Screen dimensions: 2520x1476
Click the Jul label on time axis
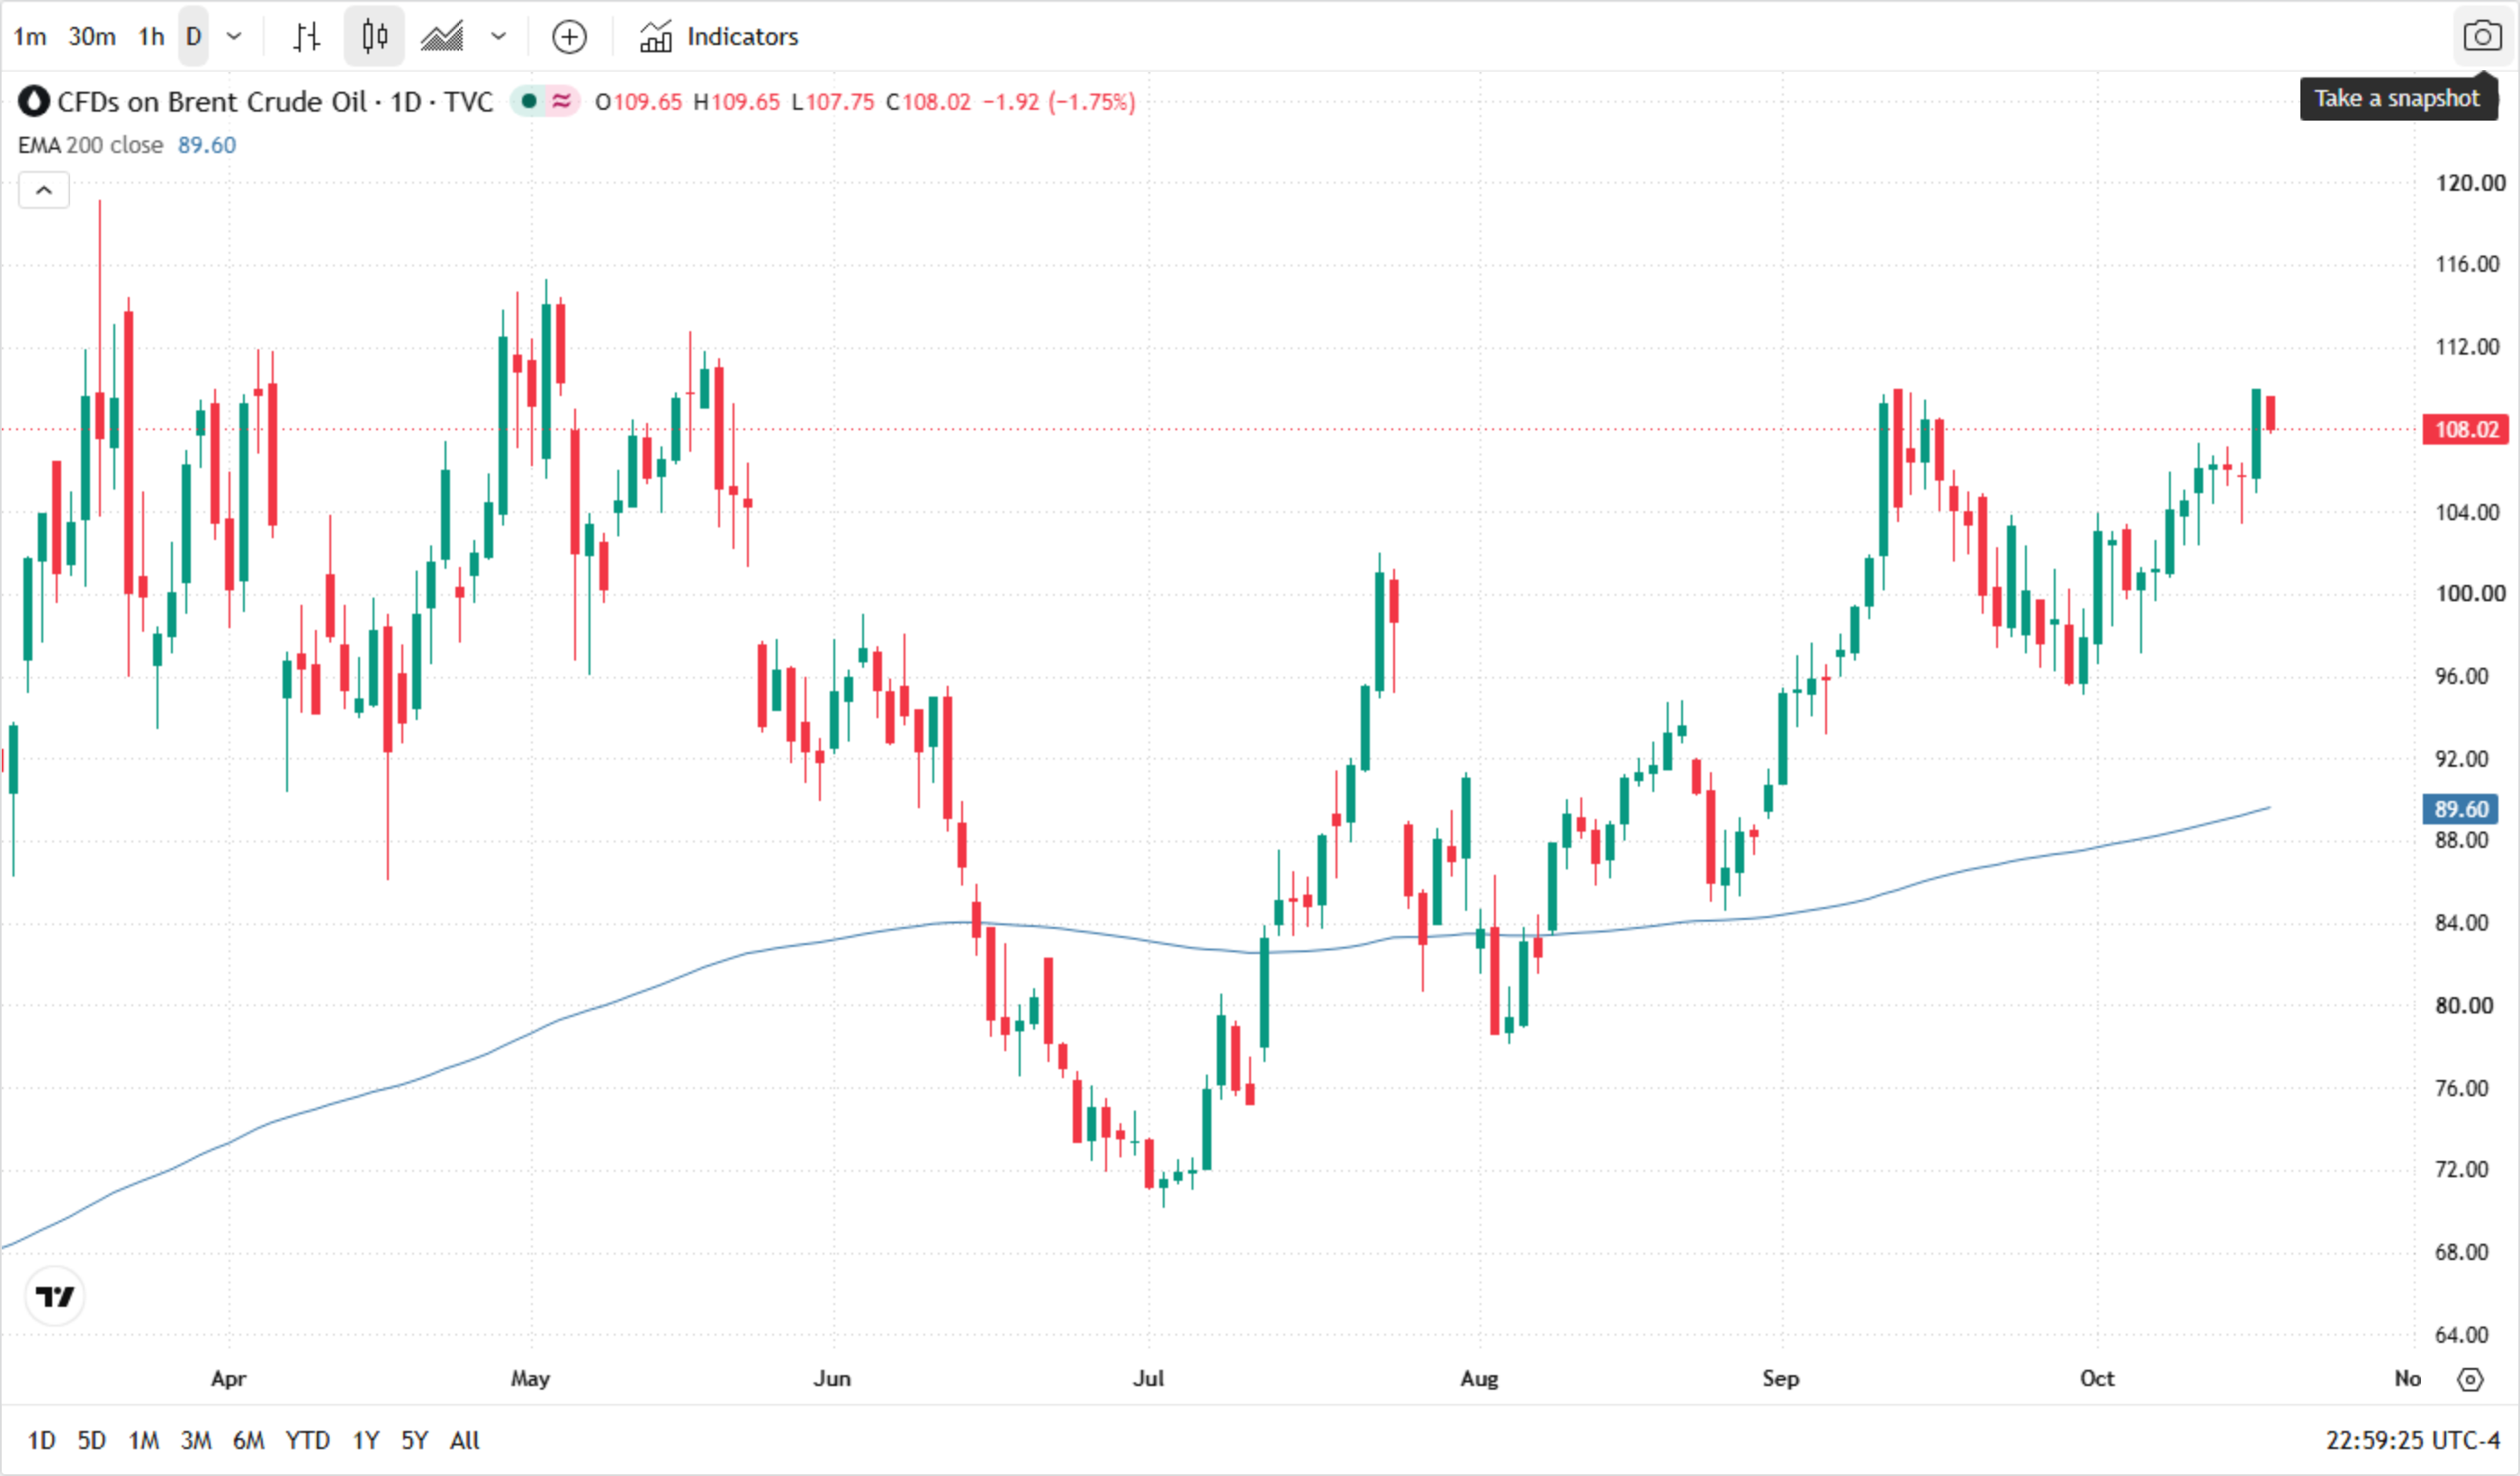[1148, 1379]
